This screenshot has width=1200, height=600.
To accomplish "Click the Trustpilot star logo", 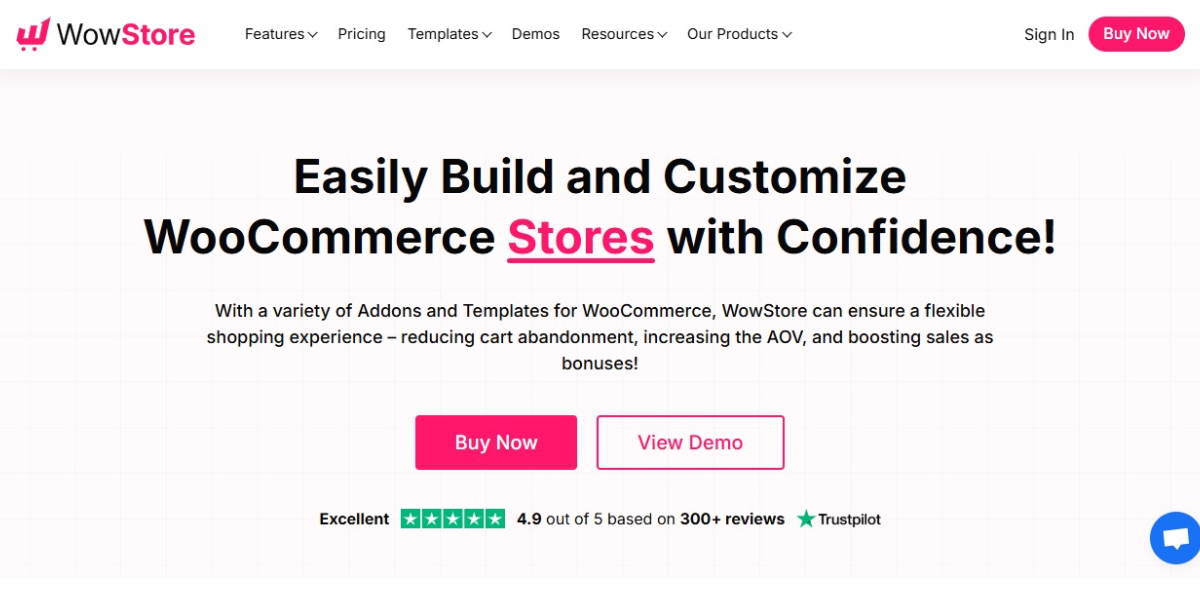I will pyautogui.click(x=806, y=519).
